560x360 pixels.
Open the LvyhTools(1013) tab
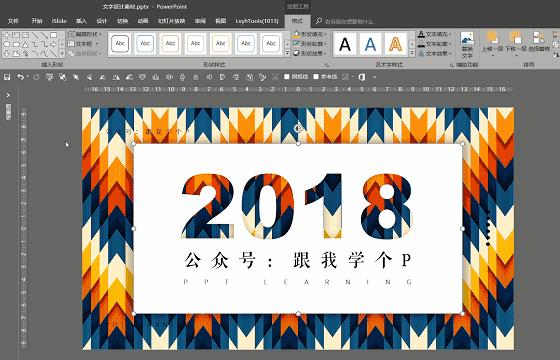coord(257,21)
